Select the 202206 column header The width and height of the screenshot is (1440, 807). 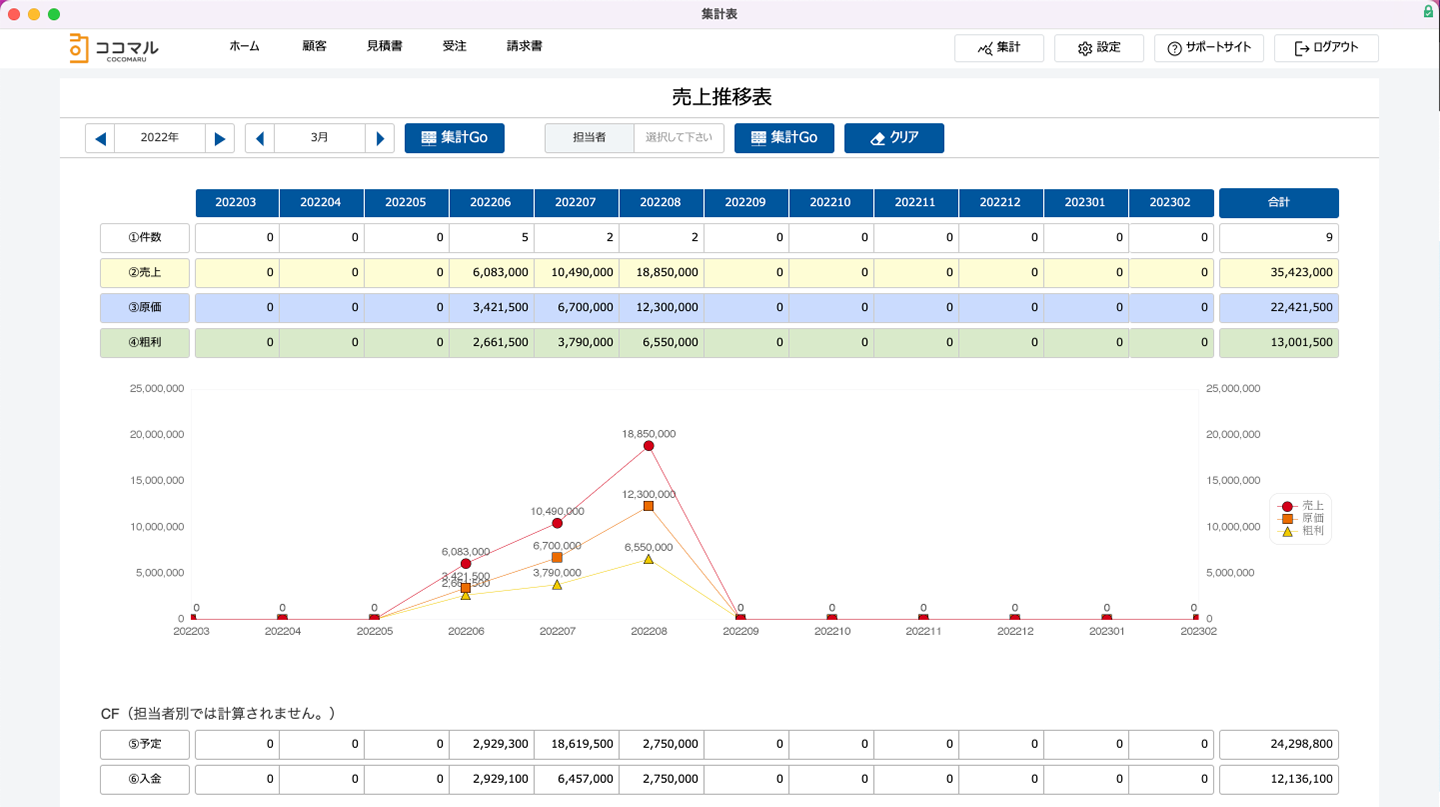(491, 203)
